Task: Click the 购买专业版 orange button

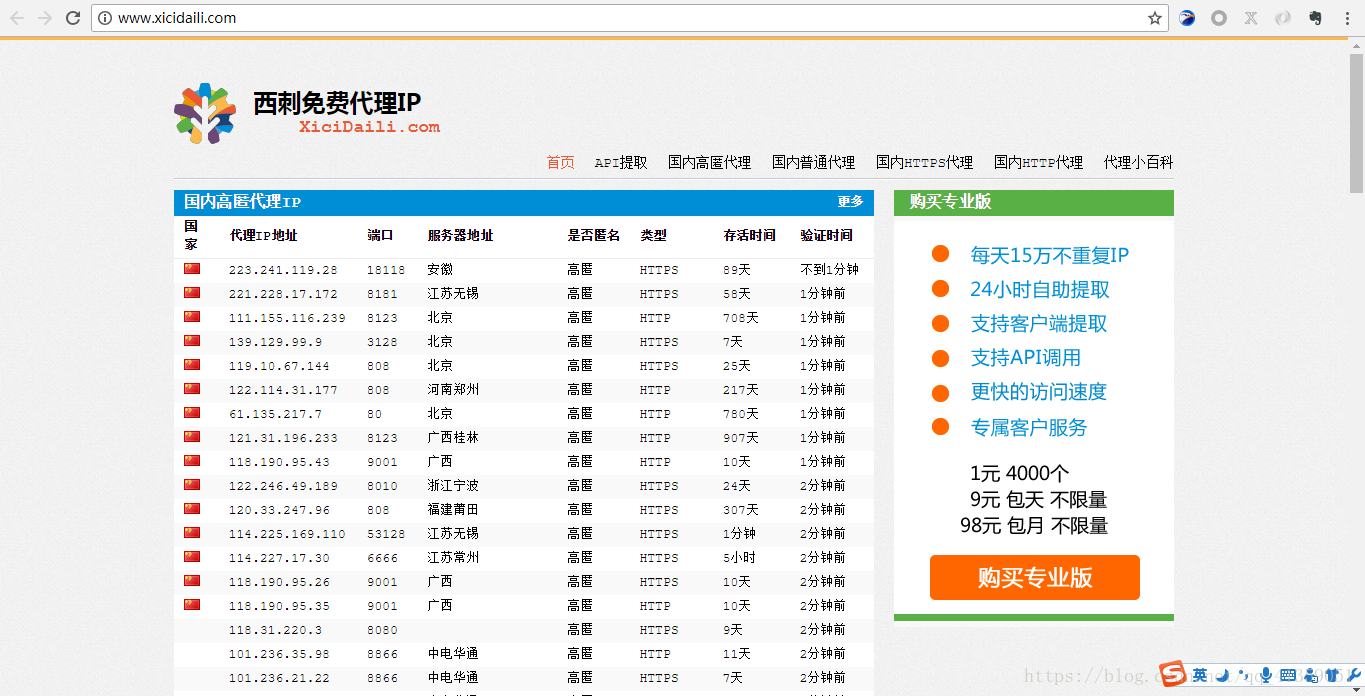Action: tap(1034, 577)
